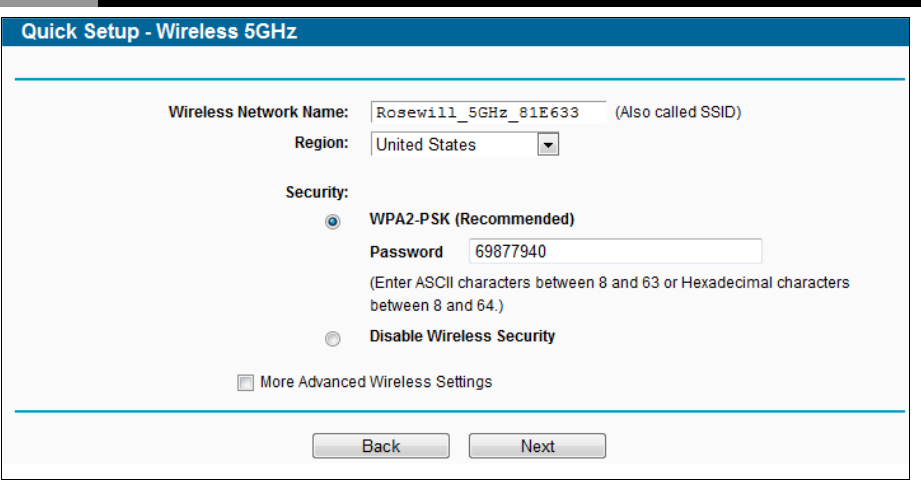This screenshot has height=480, width=921.
Task: Click the More Advanced Wireless Settings label
Action: (x=376, y=382)
